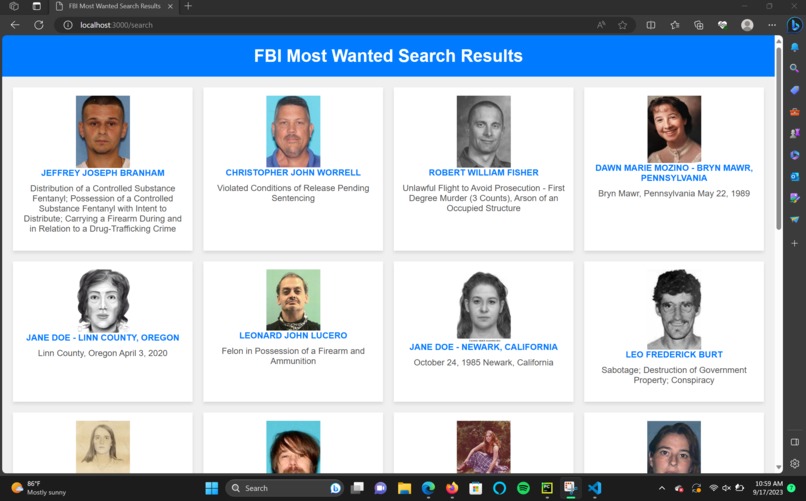Open the sidebar notifications bell
Image resolution: width=806 pixels, height=501 pixels.
[x=795, y=47]
